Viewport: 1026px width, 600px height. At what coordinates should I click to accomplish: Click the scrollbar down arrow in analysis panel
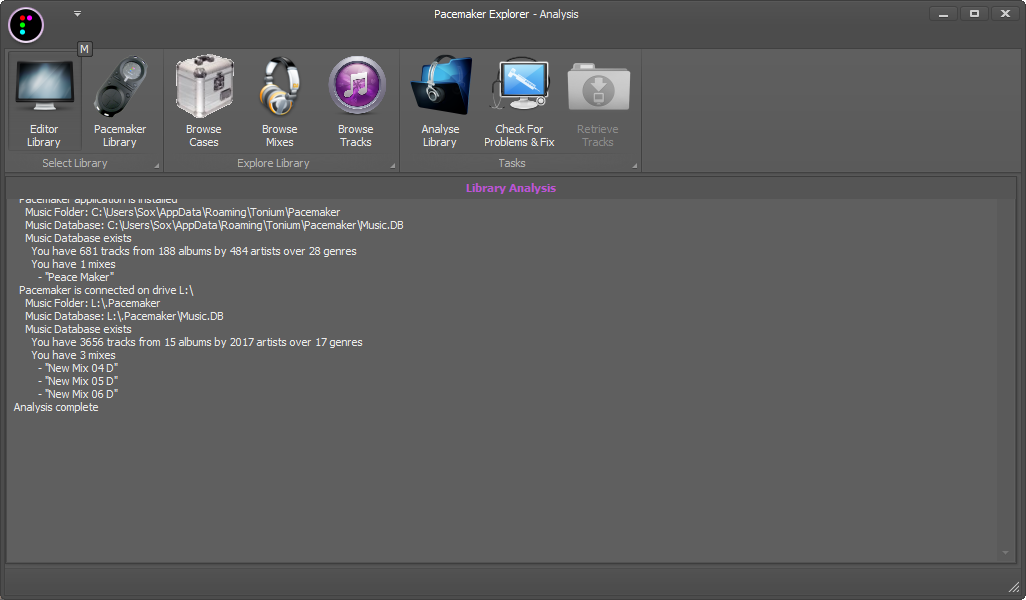1005,553
